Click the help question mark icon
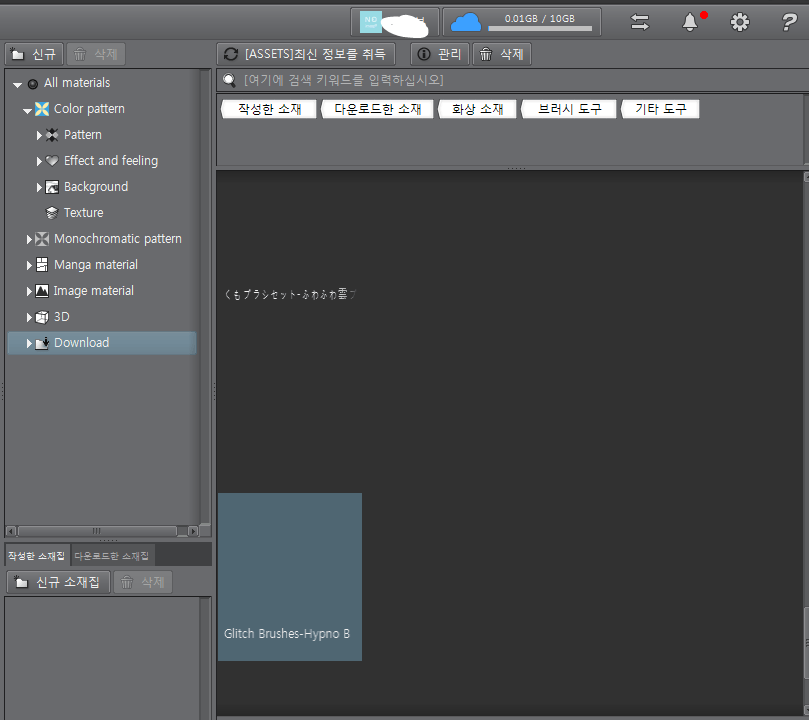This screenshot has width=809, height=720. (x=788, y=22)
